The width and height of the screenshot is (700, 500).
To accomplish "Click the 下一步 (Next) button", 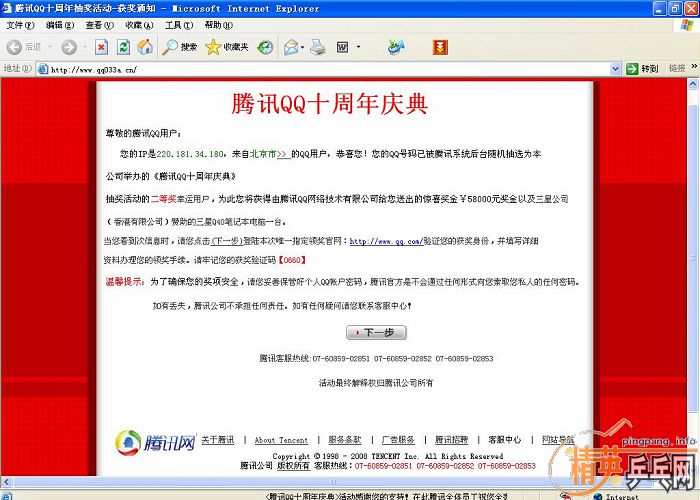I will pos(376,333).
